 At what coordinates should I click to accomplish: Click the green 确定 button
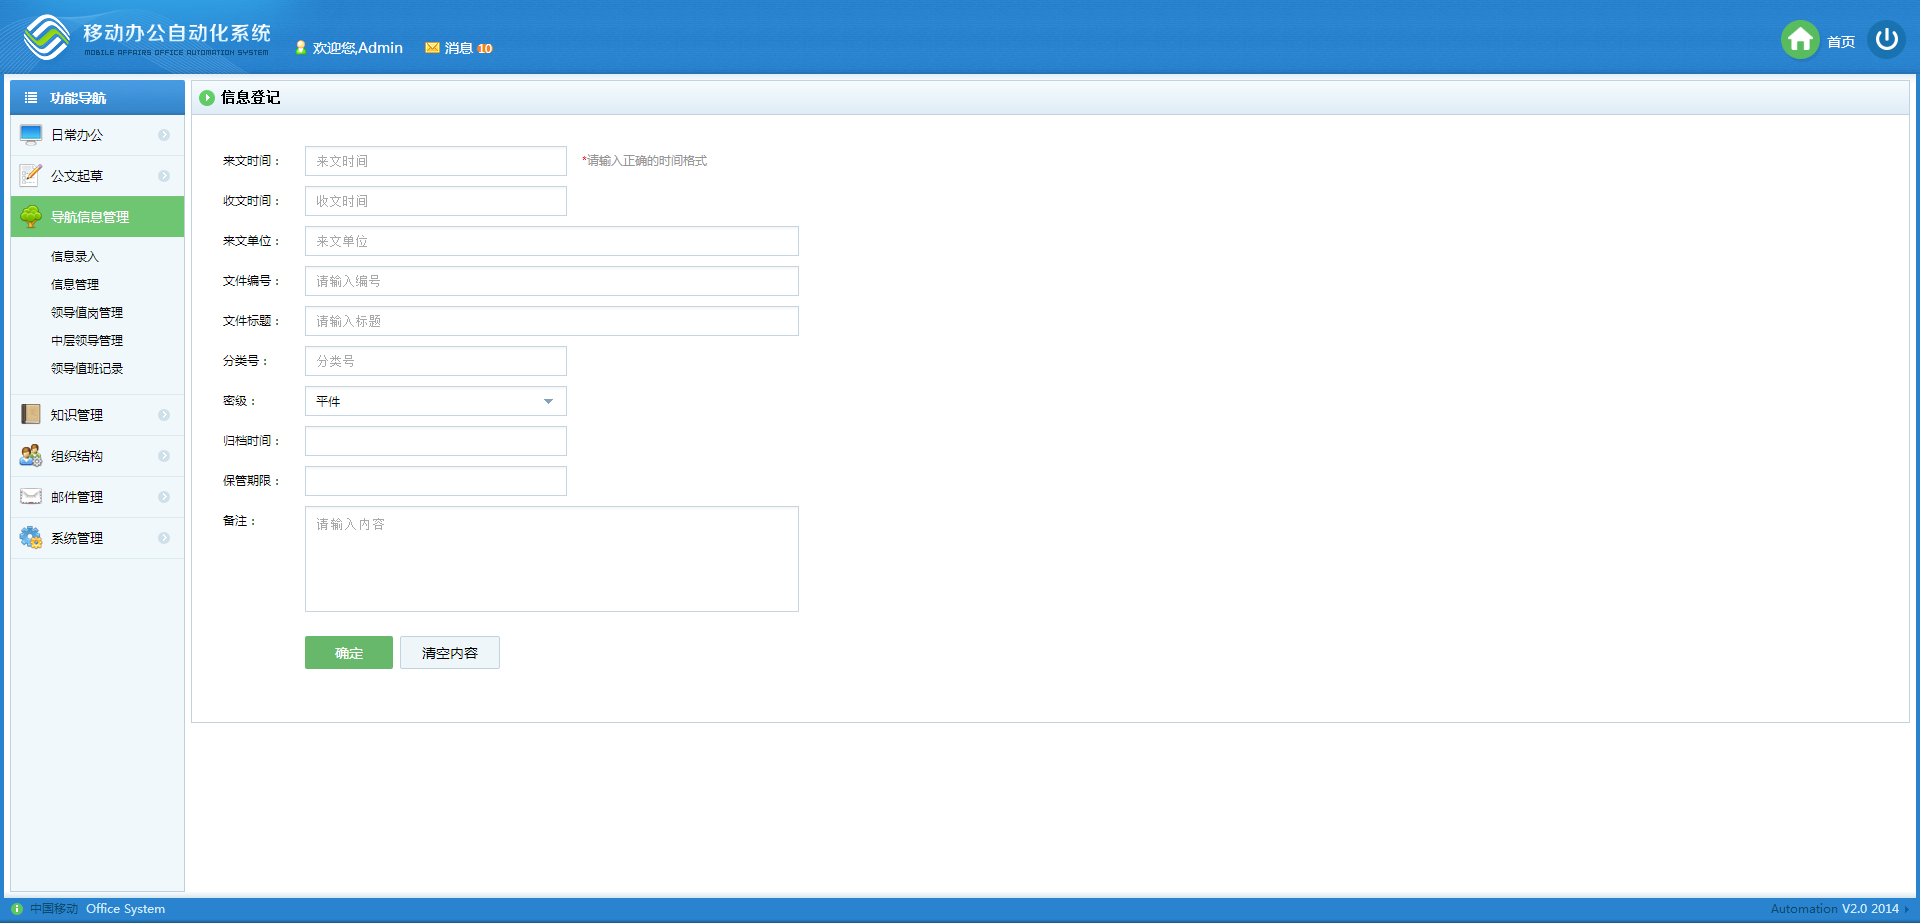[x=349, y=653]
